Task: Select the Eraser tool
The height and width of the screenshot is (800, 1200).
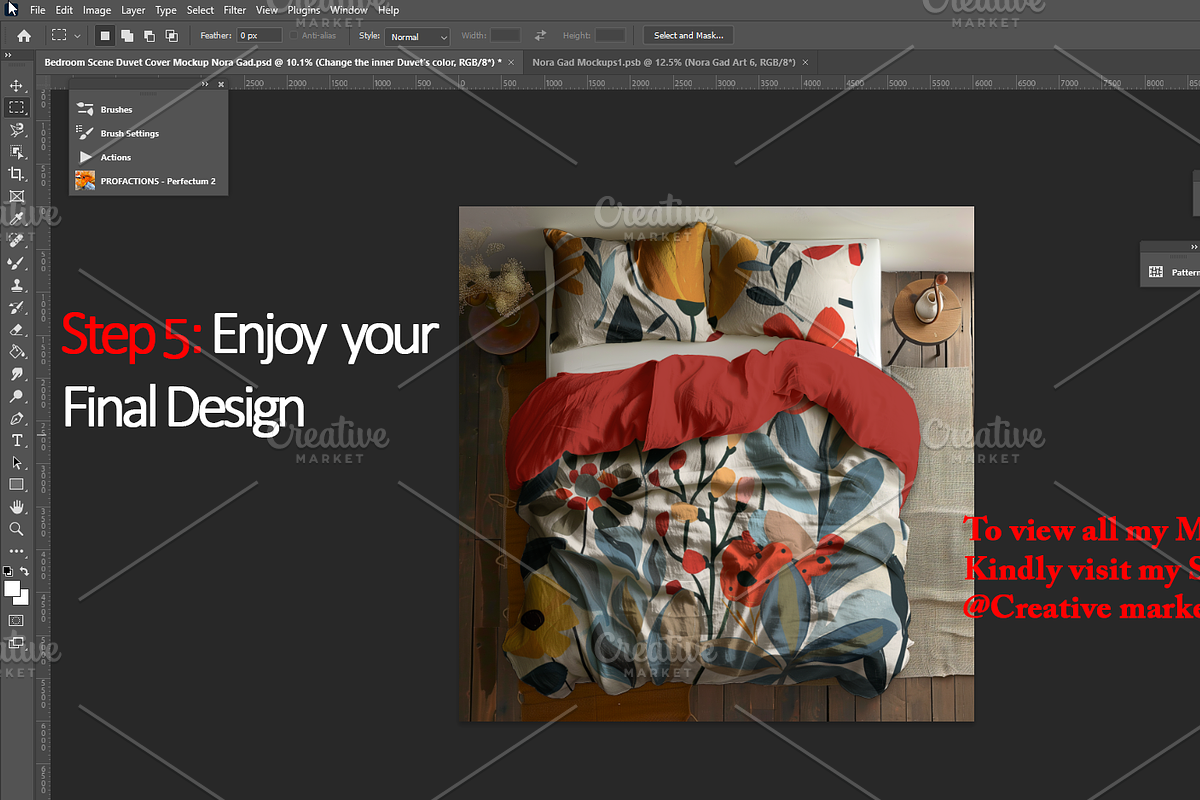Action: click(16, 329)
